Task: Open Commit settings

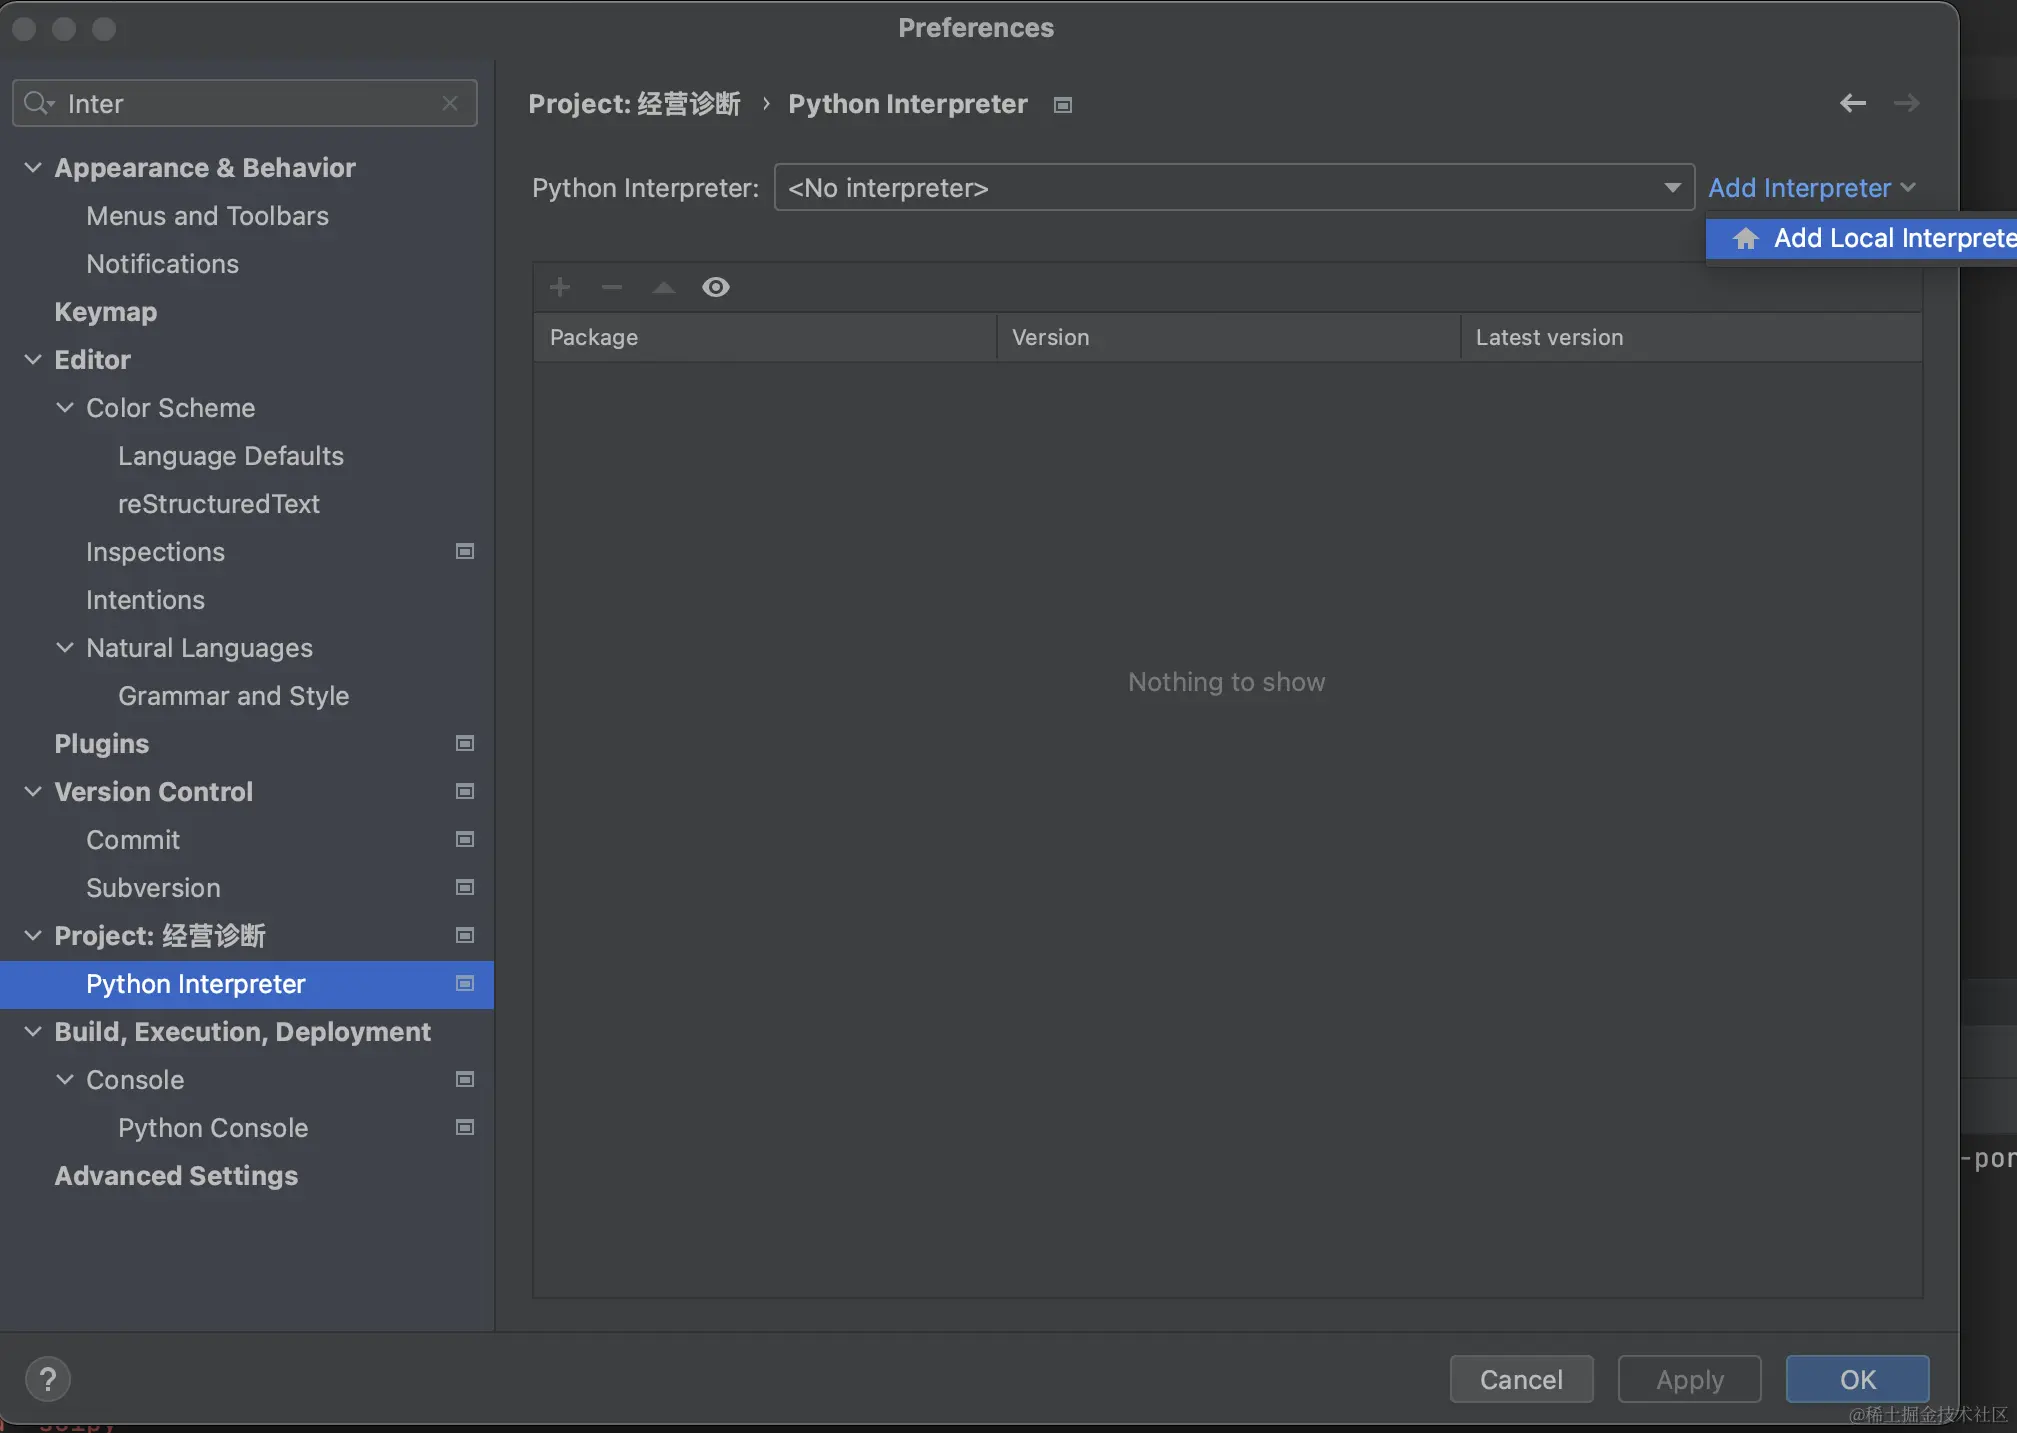Action: coord(133,839)
